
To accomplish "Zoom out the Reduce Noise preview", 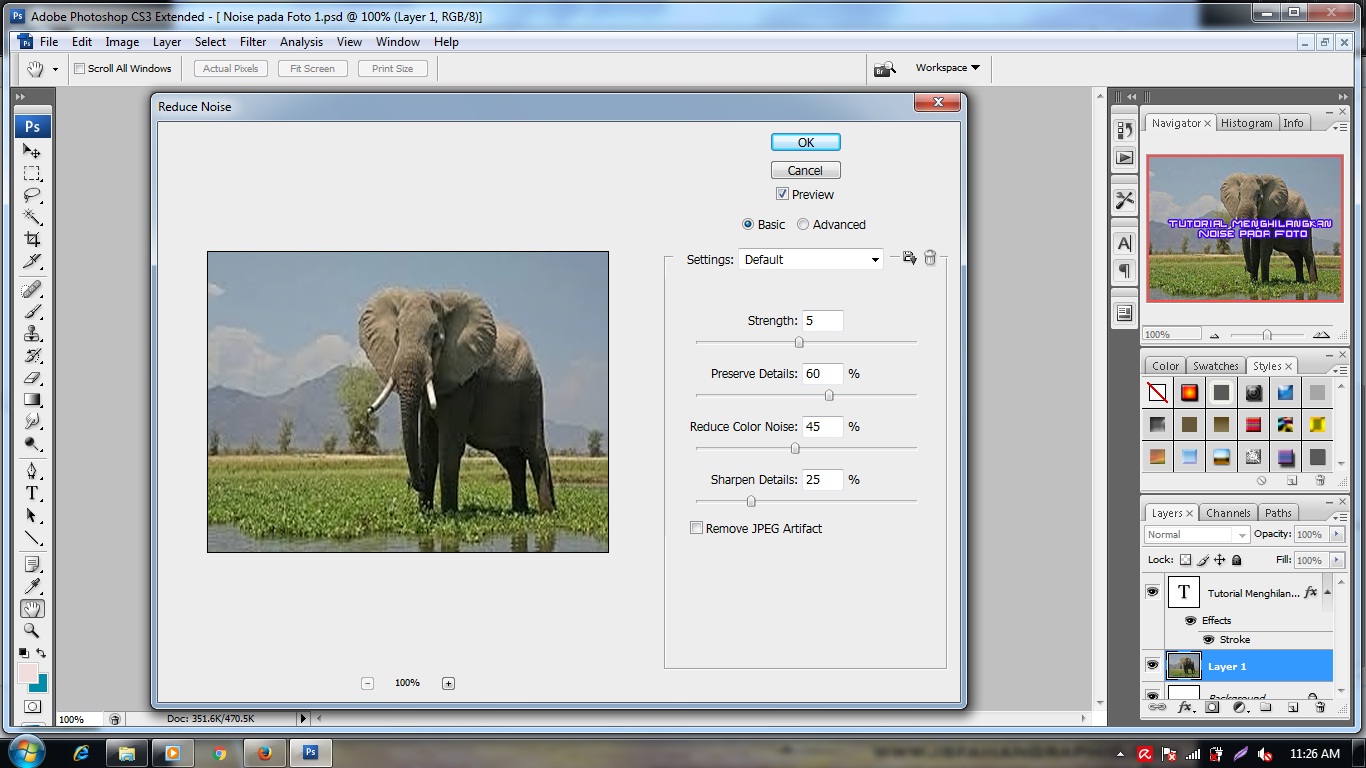I will pos(368,683).
